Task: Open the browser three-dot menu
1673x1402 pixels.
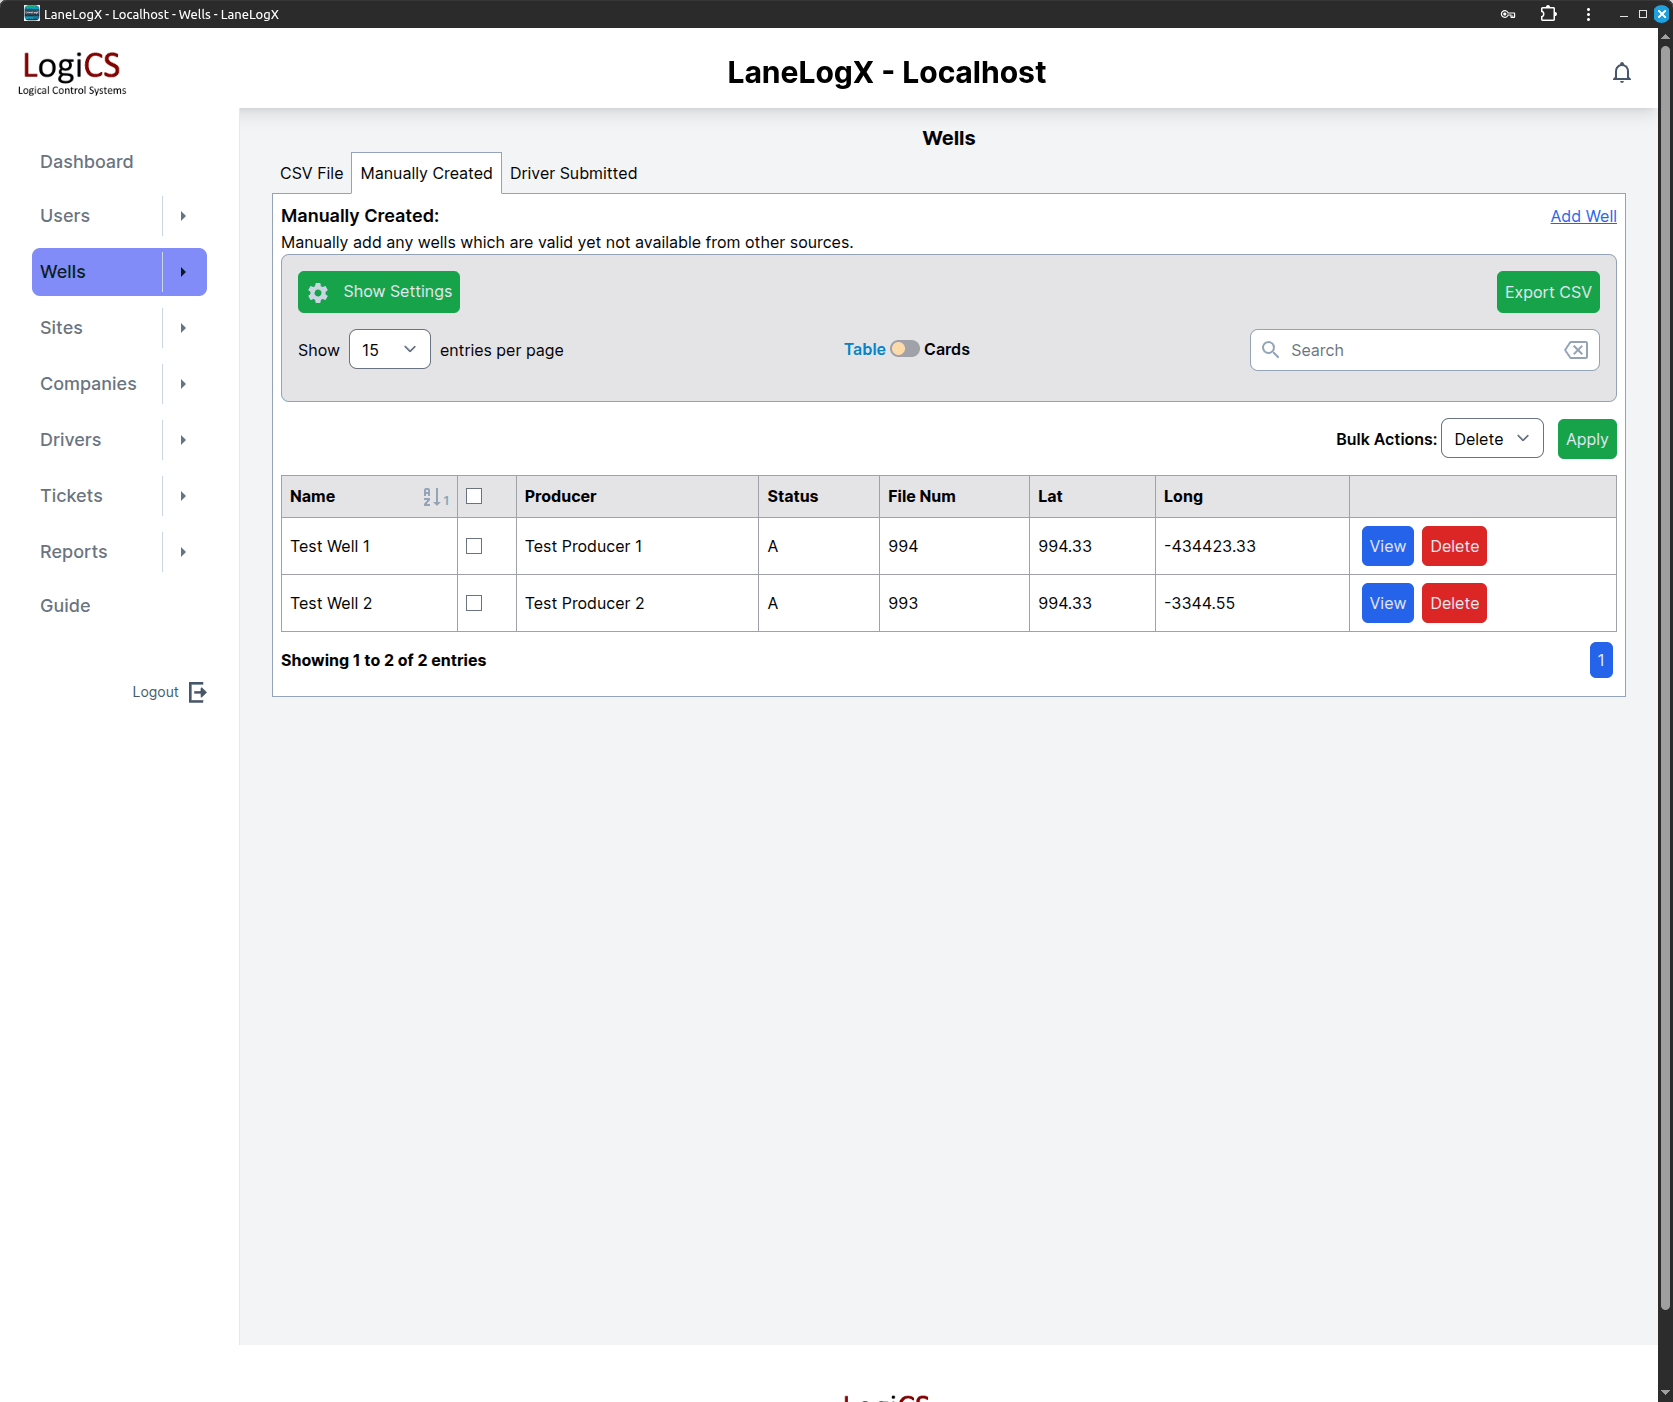Action: pos(1588,14)
